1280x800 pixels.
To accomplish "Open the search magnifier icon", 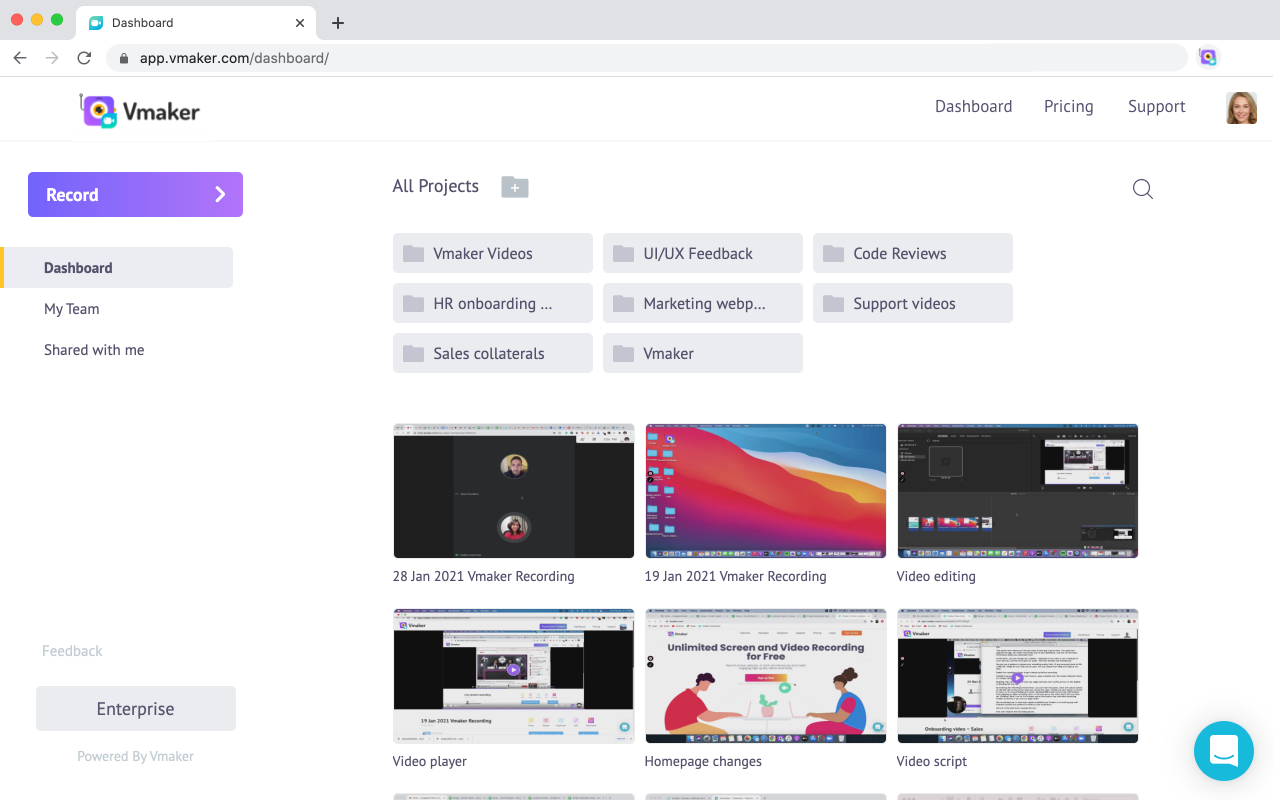I will coord(1143,189).
